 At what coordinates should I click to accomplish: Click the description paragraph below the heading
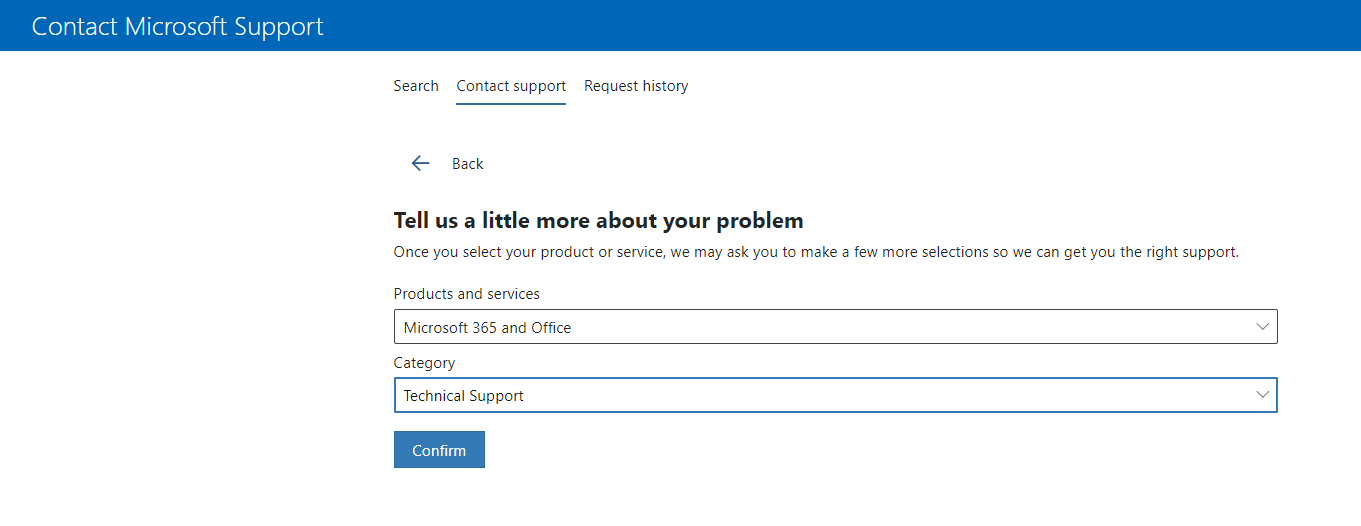[x=816, y=252]
